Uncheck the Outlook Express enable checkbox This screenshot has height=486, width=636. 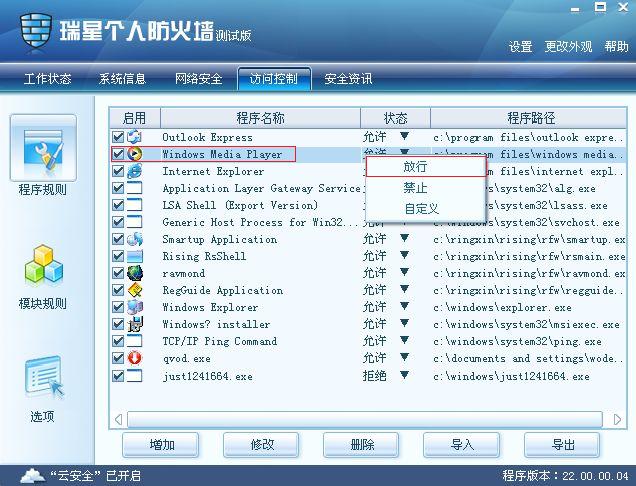click(118, 137)
